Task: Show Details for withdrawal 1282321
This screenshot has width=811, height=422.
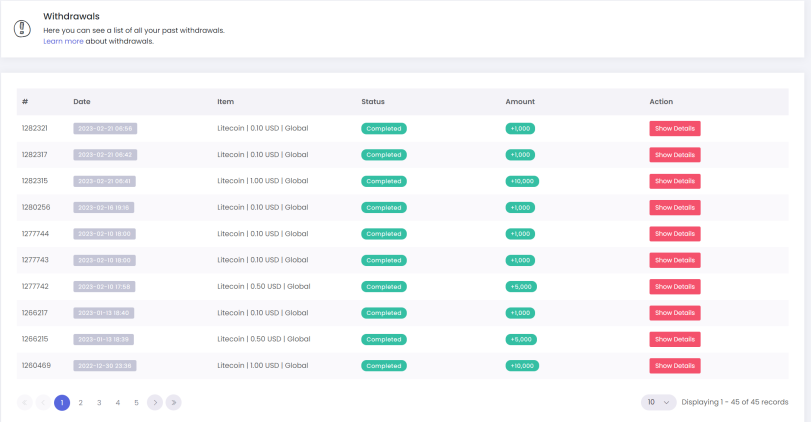Action: [x=675, y=128]
